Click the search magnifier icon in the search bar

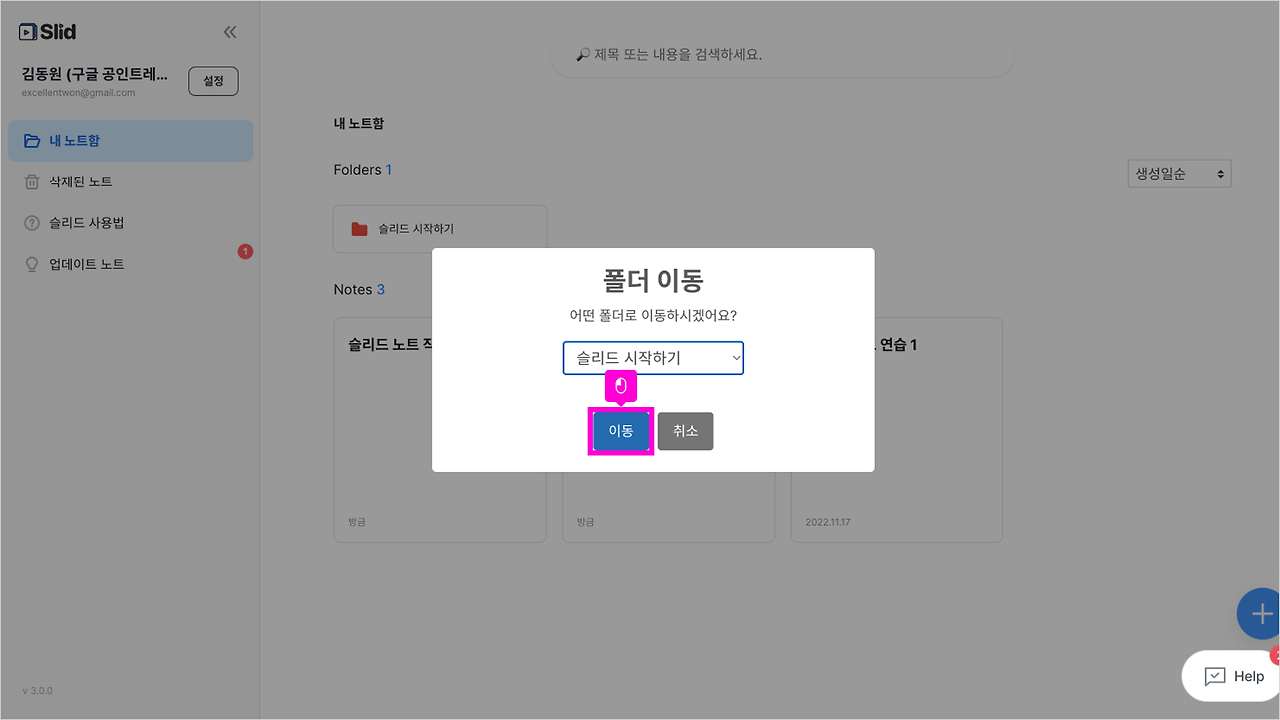583,55
